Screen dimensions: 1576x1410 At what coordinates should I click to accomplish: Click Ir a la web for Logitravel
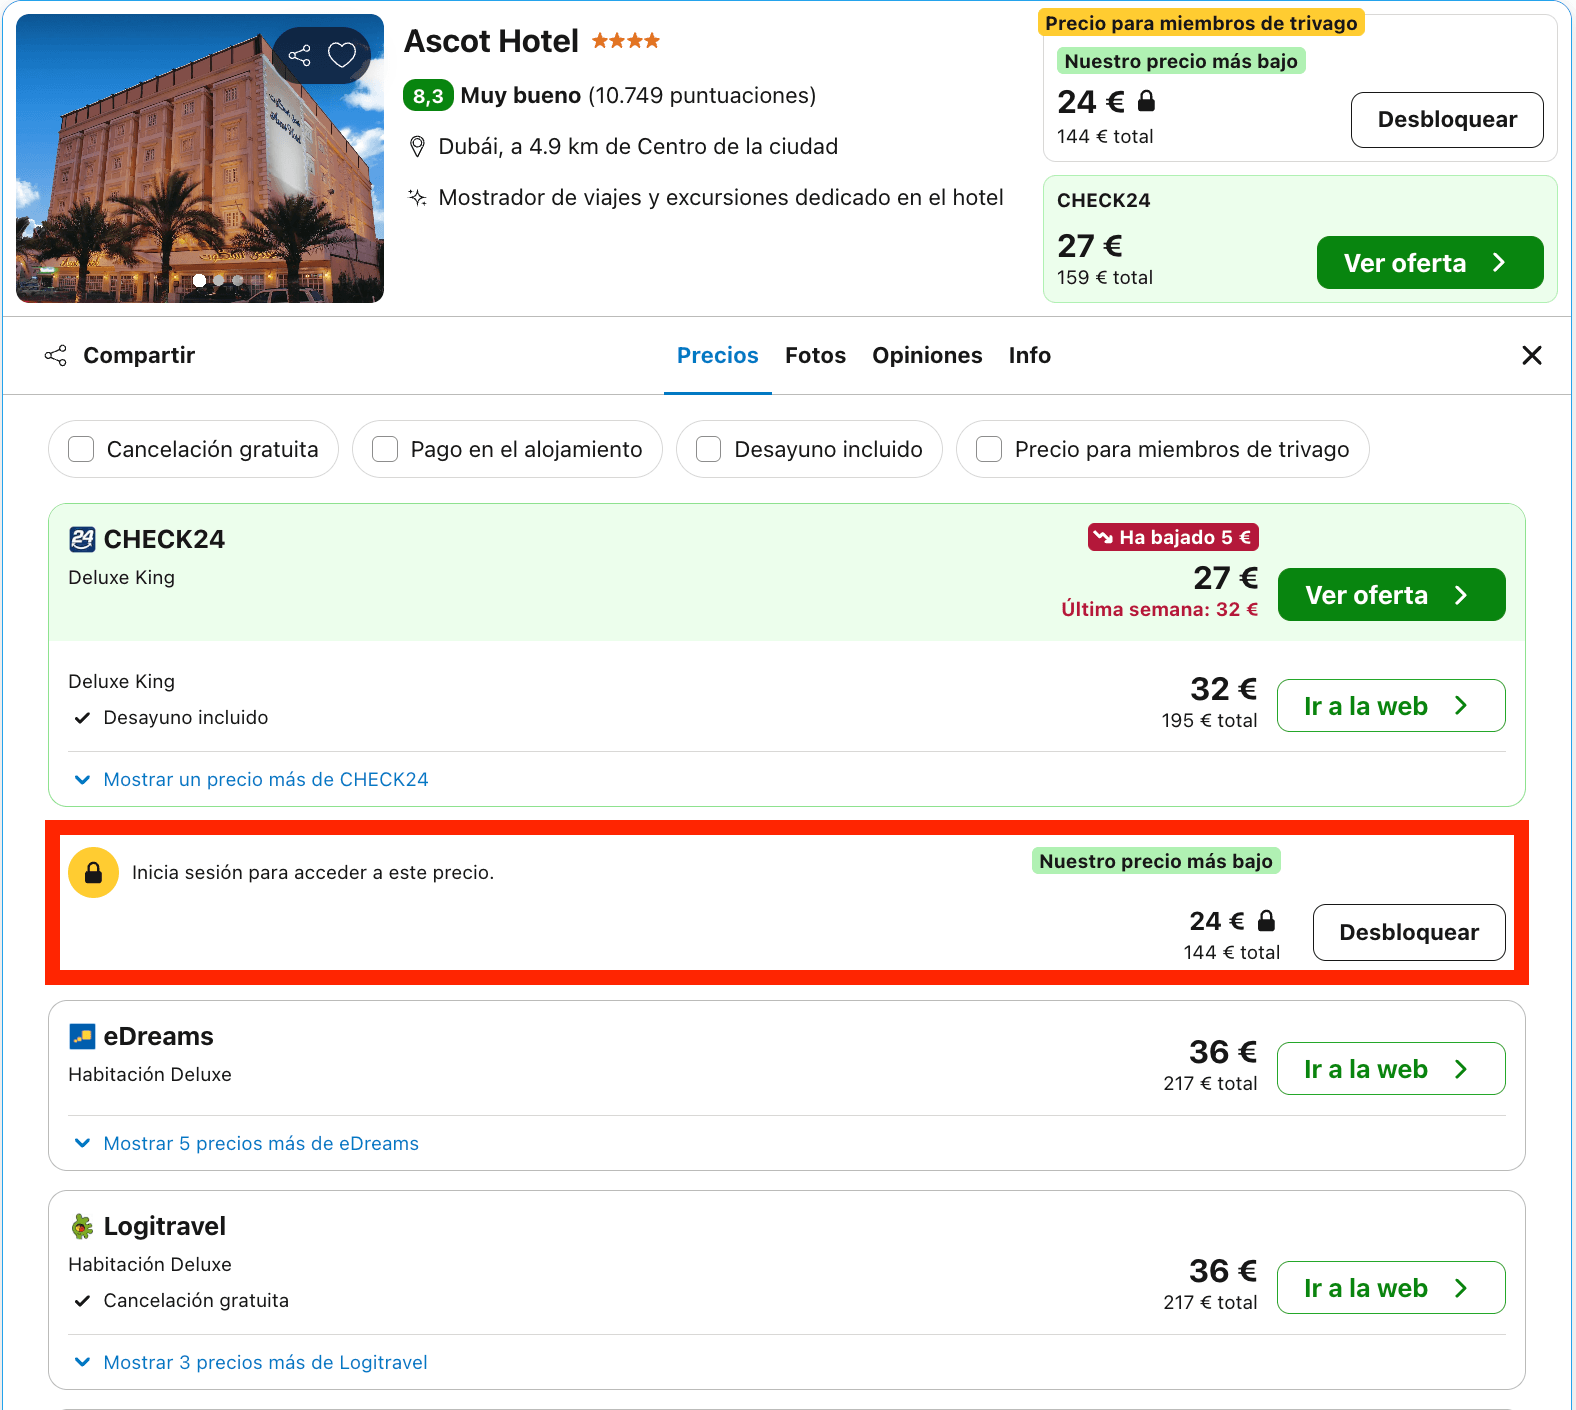point(1391,1288)
